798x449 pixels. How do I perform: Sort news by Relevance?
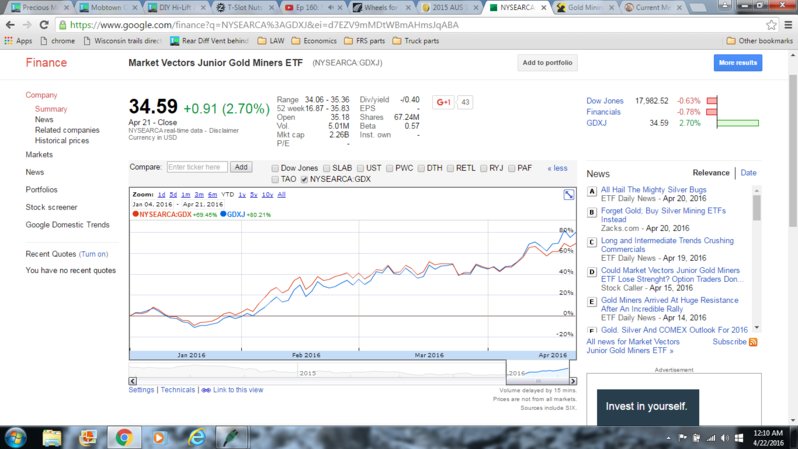click(x=711, y=173)
